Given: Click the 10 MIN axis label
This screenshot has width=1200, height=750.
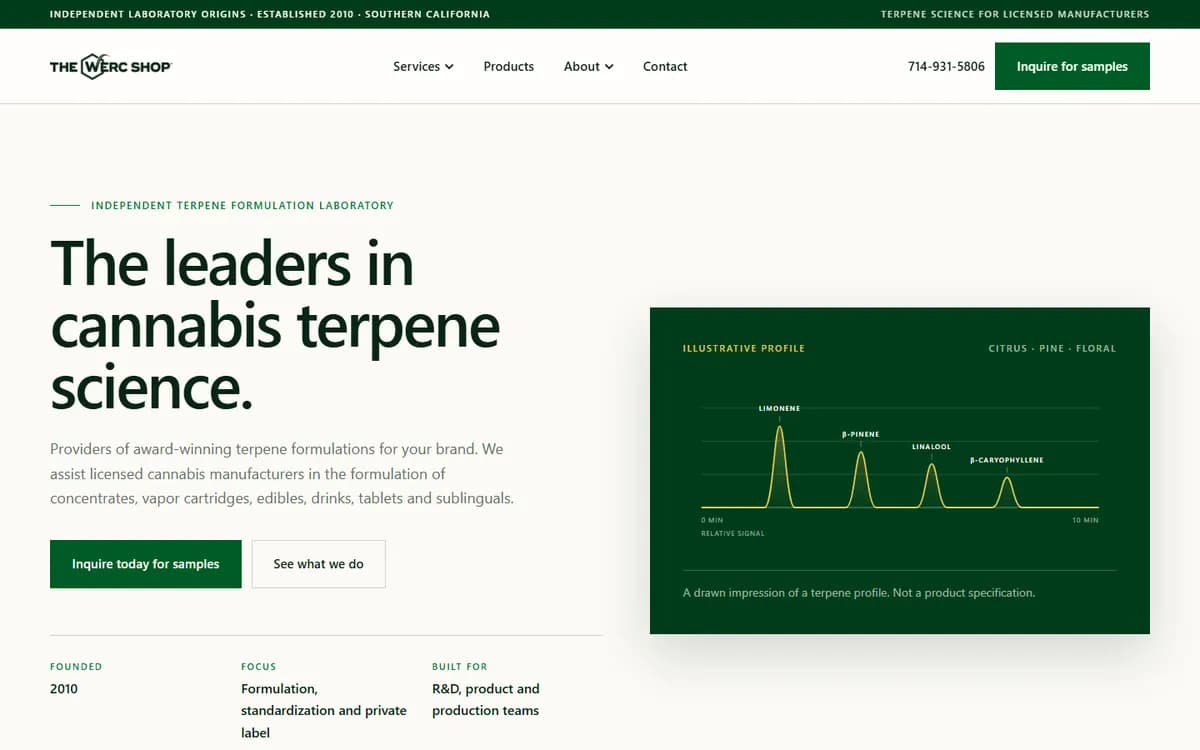Looking at the screenshot, I should tap(1085, 520).
